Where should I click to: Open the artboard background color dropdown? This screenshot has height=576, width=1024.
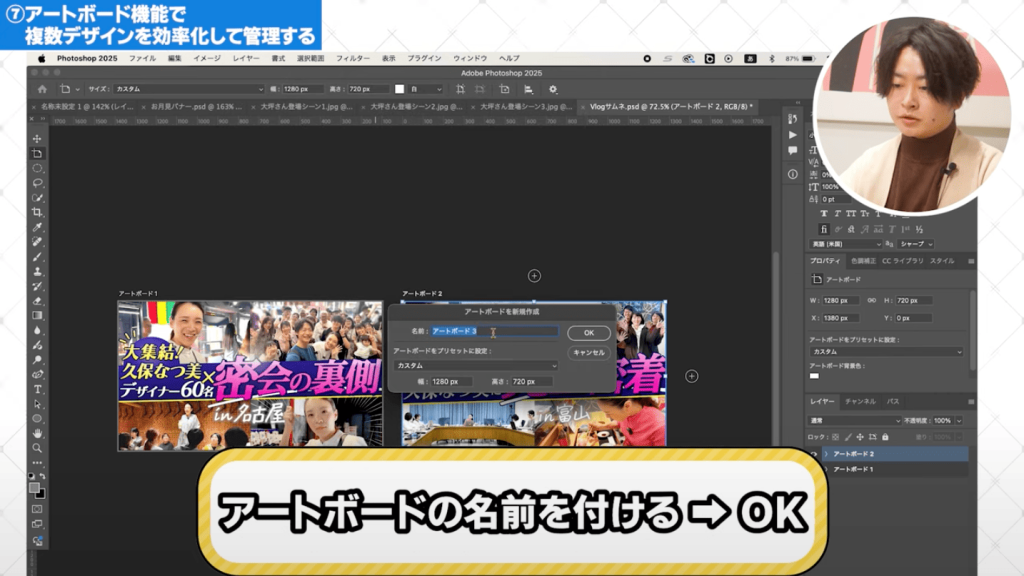[x=425, y=89]
